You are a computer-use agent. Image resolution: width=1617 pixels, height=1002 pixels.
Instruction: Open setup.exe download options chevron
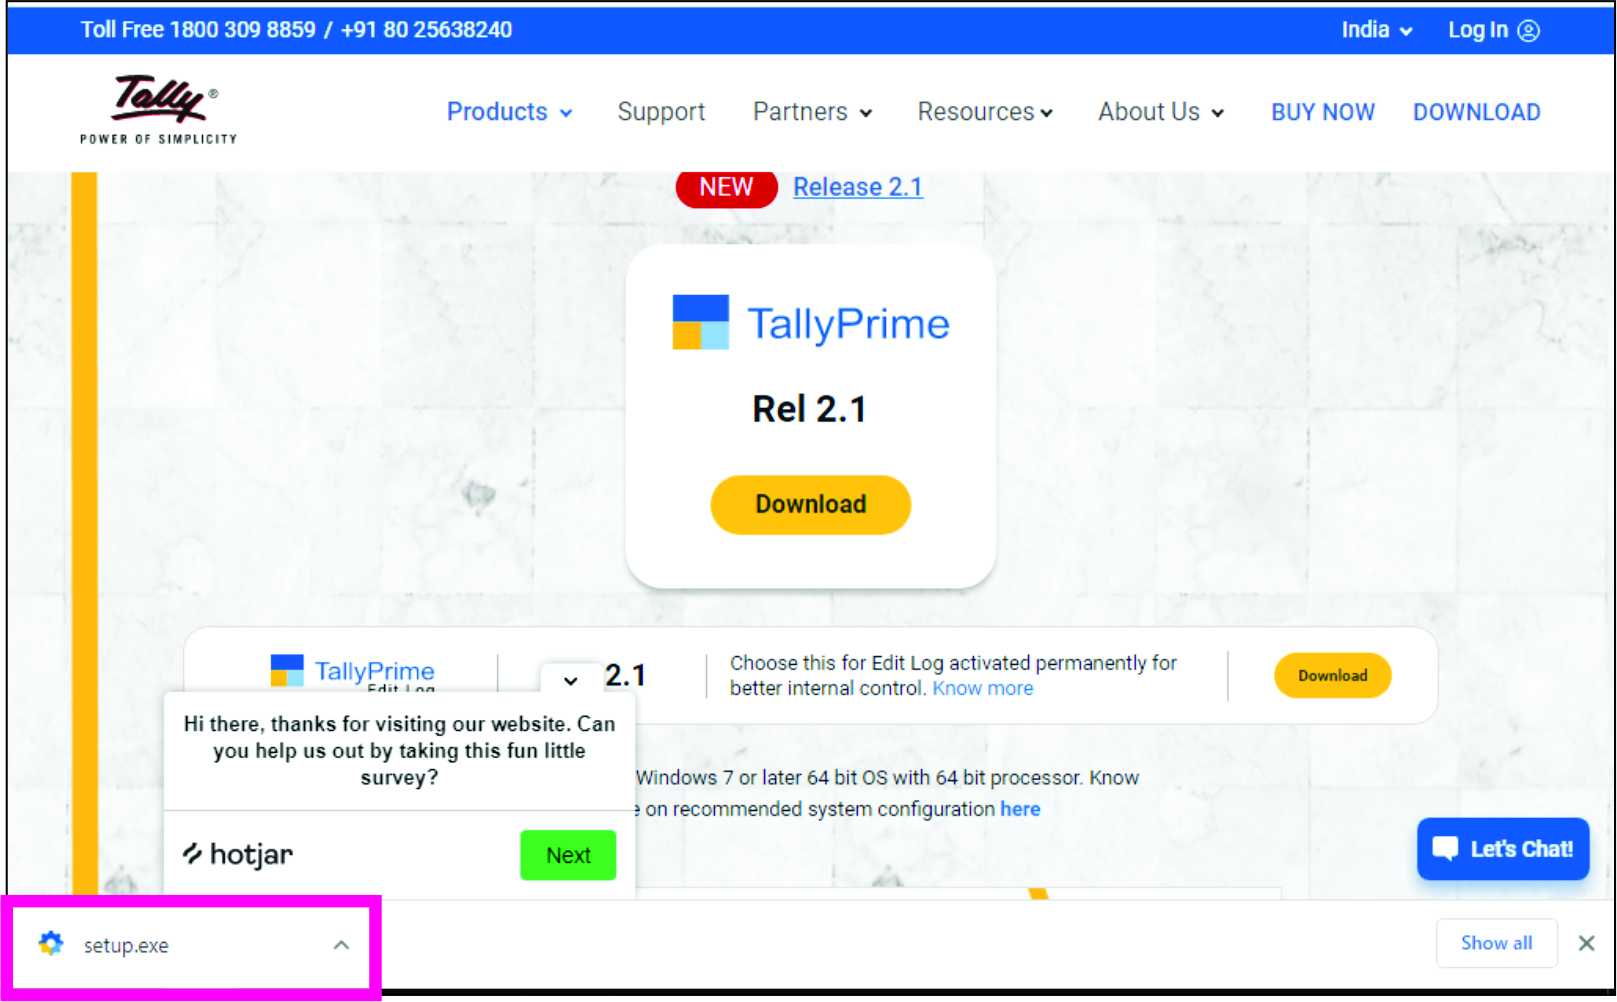click(341, 944)
